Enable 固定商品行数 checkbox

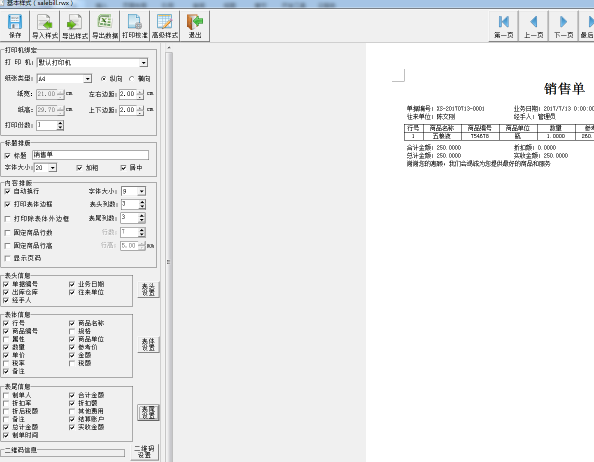(x=7, y=233)
